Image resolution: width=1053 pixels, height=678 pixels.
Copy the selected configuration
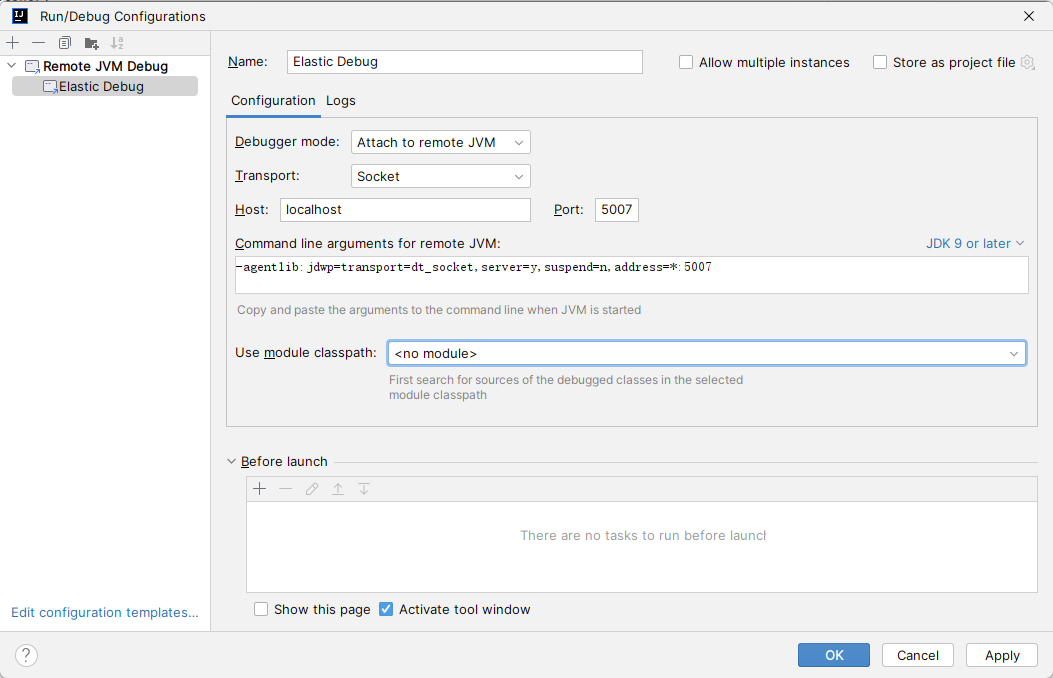[x=64, y=43]
